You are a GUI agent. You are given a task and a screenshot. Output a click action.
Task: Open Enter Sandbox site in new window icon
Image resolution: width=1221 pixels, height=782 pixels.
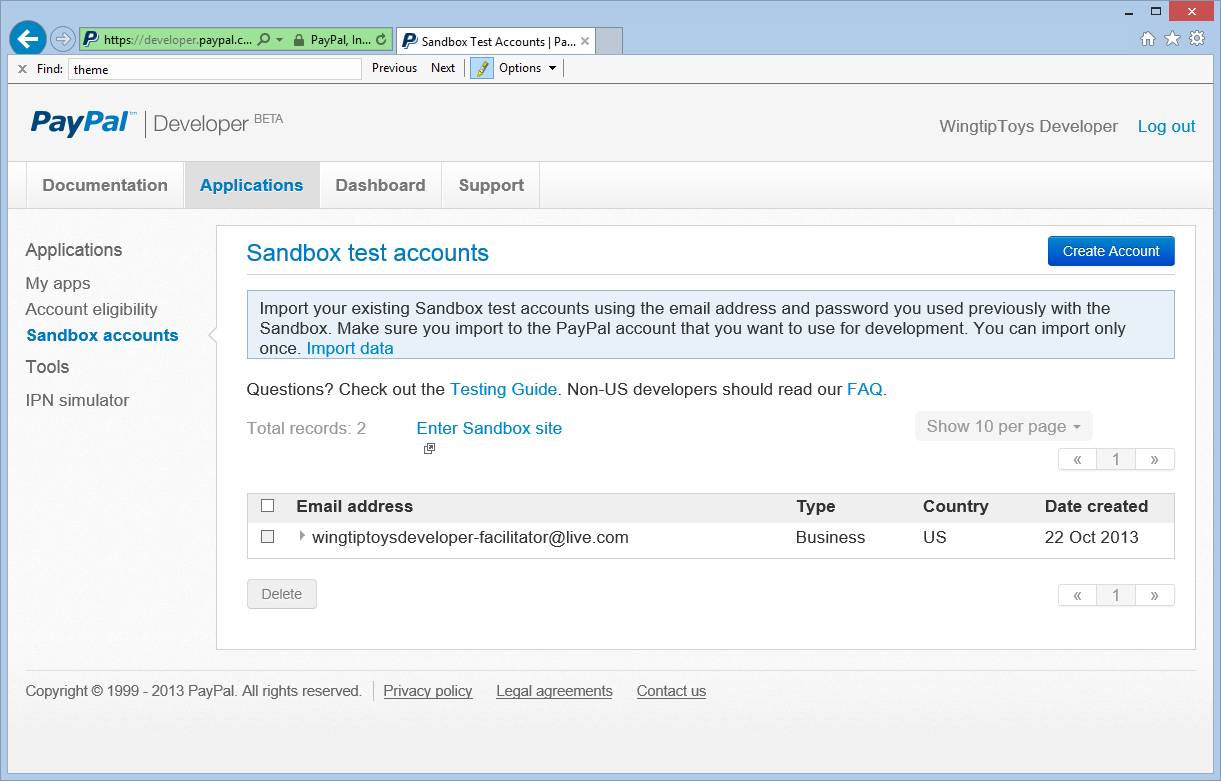tap(429, 448)
